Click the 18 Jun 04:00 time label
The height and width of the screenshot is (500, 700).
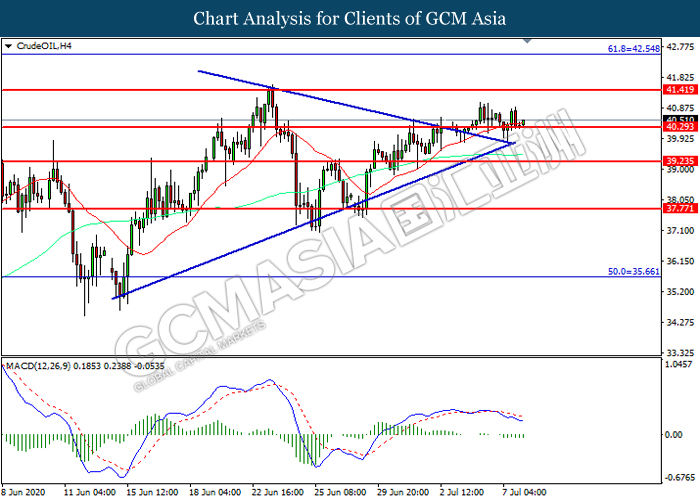click(x=215, y=492)
